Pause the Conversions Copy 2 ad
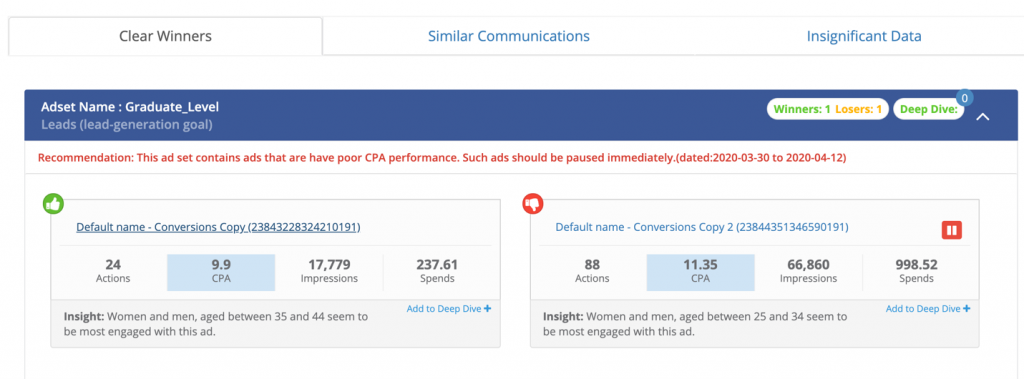Image resolution: width=1024 pixels, height=379 pixels. pyautogui.click(x=952, y=230)
